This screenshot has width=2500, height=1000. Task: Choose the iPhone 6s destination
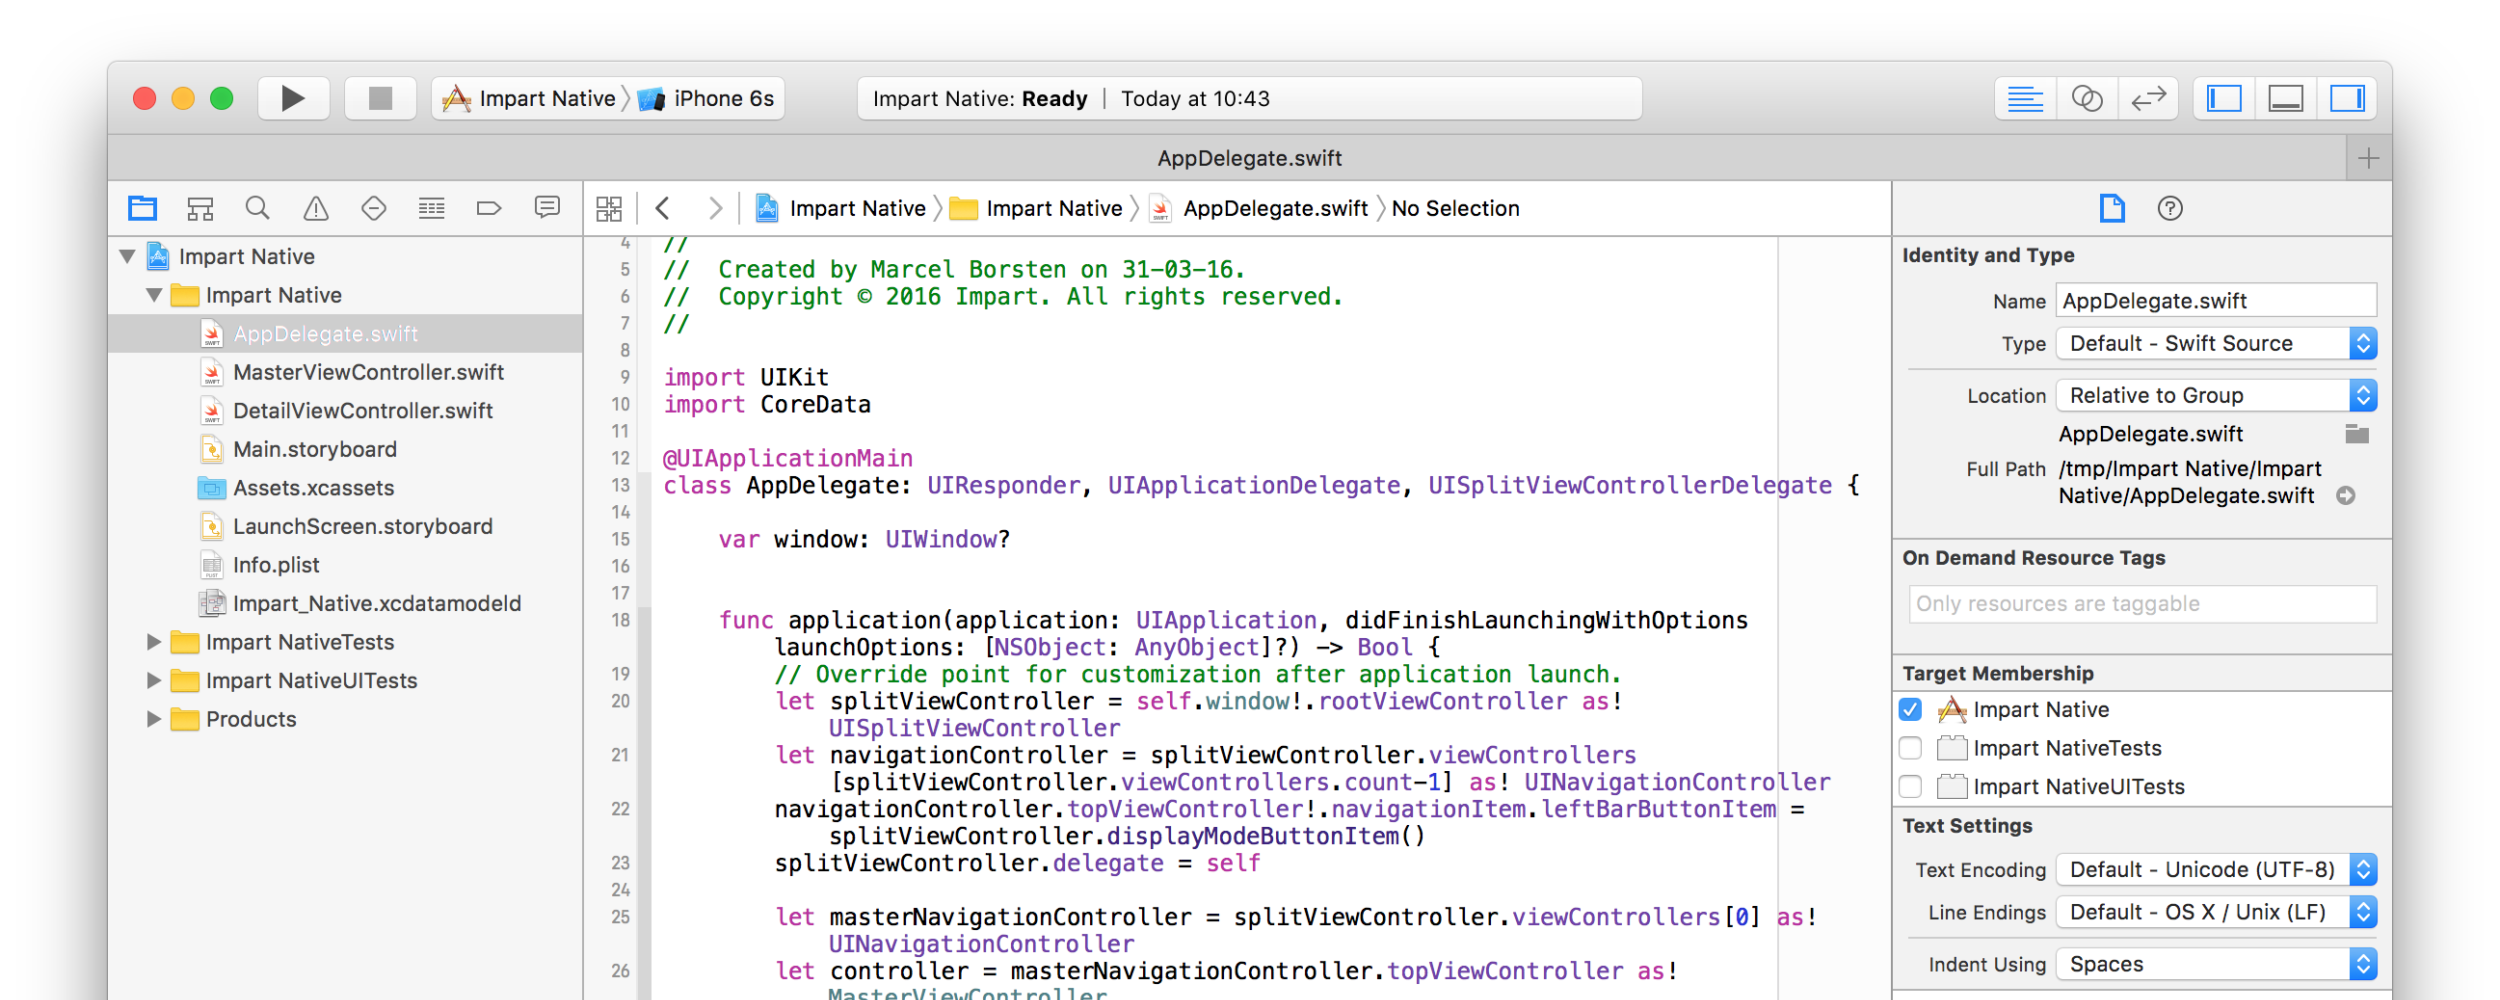point(708,98)
